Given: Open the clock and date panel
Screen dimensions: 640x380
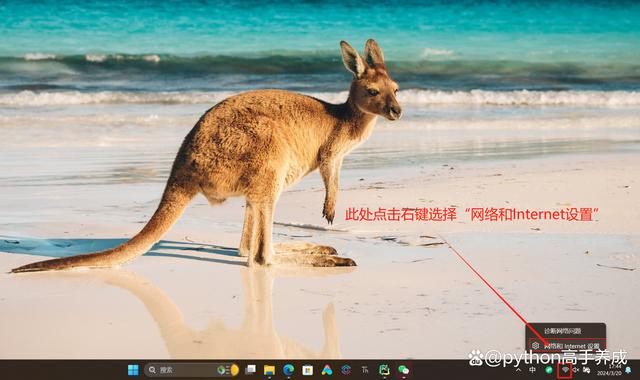Looking at the screenshot, I should pos(609,370).
